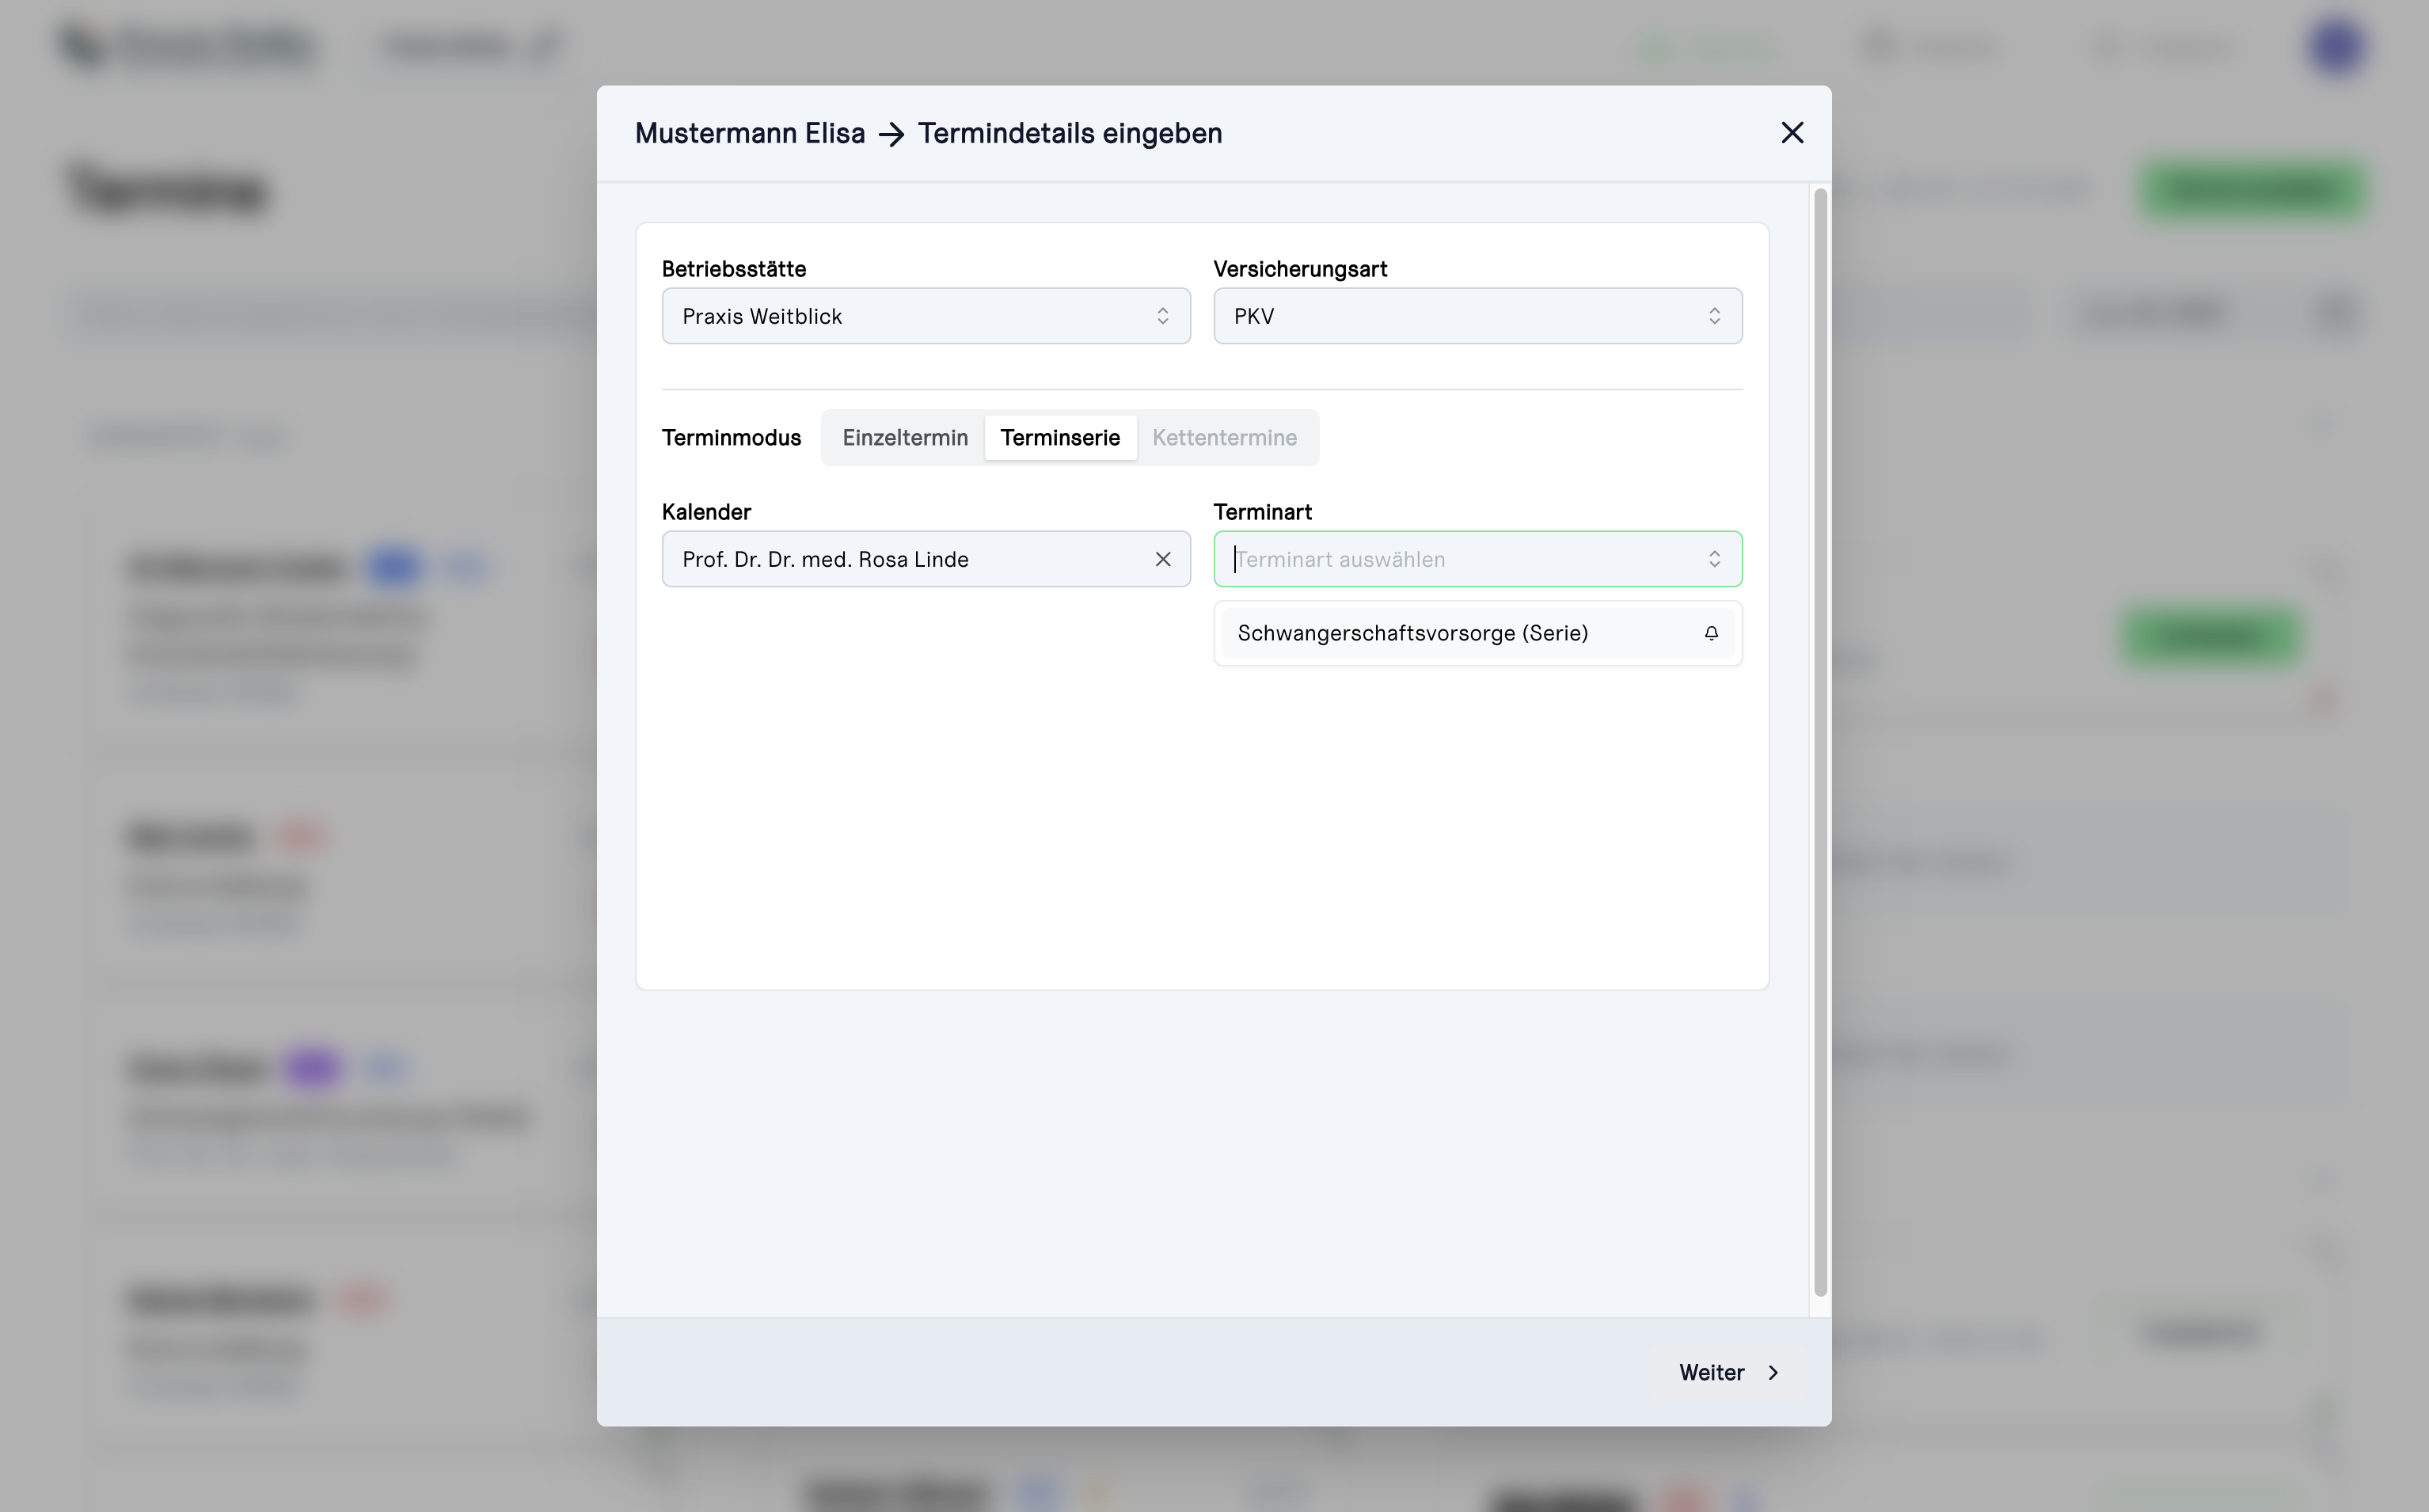Focus the Terminart auswählen field

tap(1477, 559)
